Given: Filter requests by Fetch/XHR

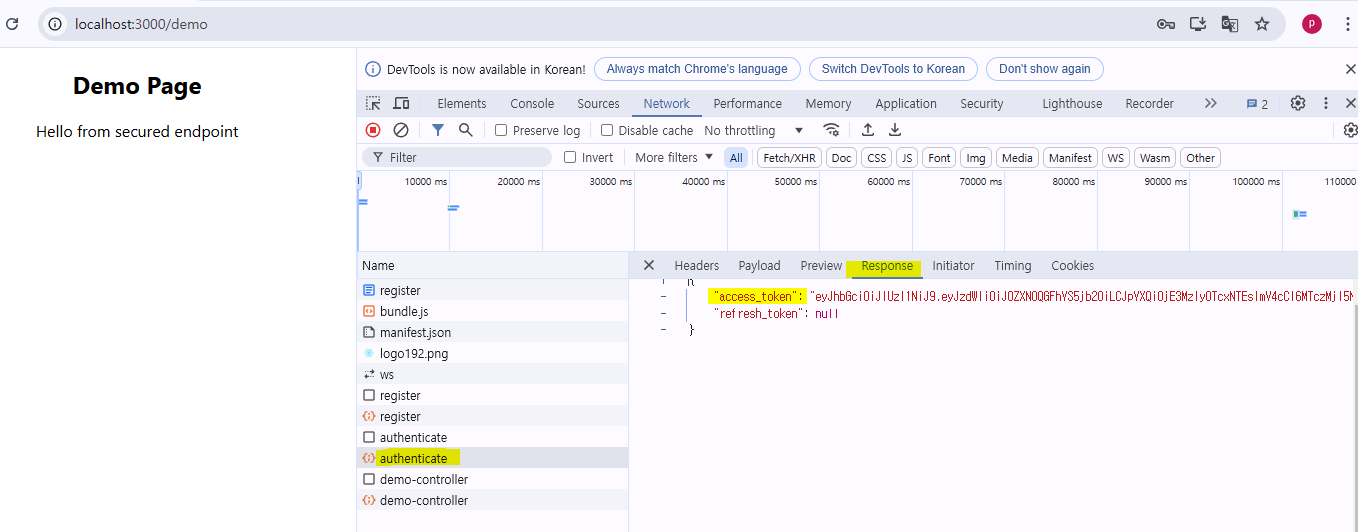Looking at the screenshot, I should click(x=790, y=157).
